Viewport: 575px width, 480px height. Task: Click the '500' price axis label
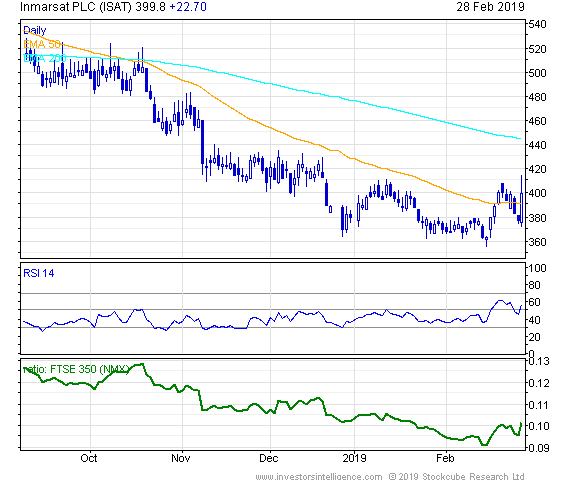point(538,73)
